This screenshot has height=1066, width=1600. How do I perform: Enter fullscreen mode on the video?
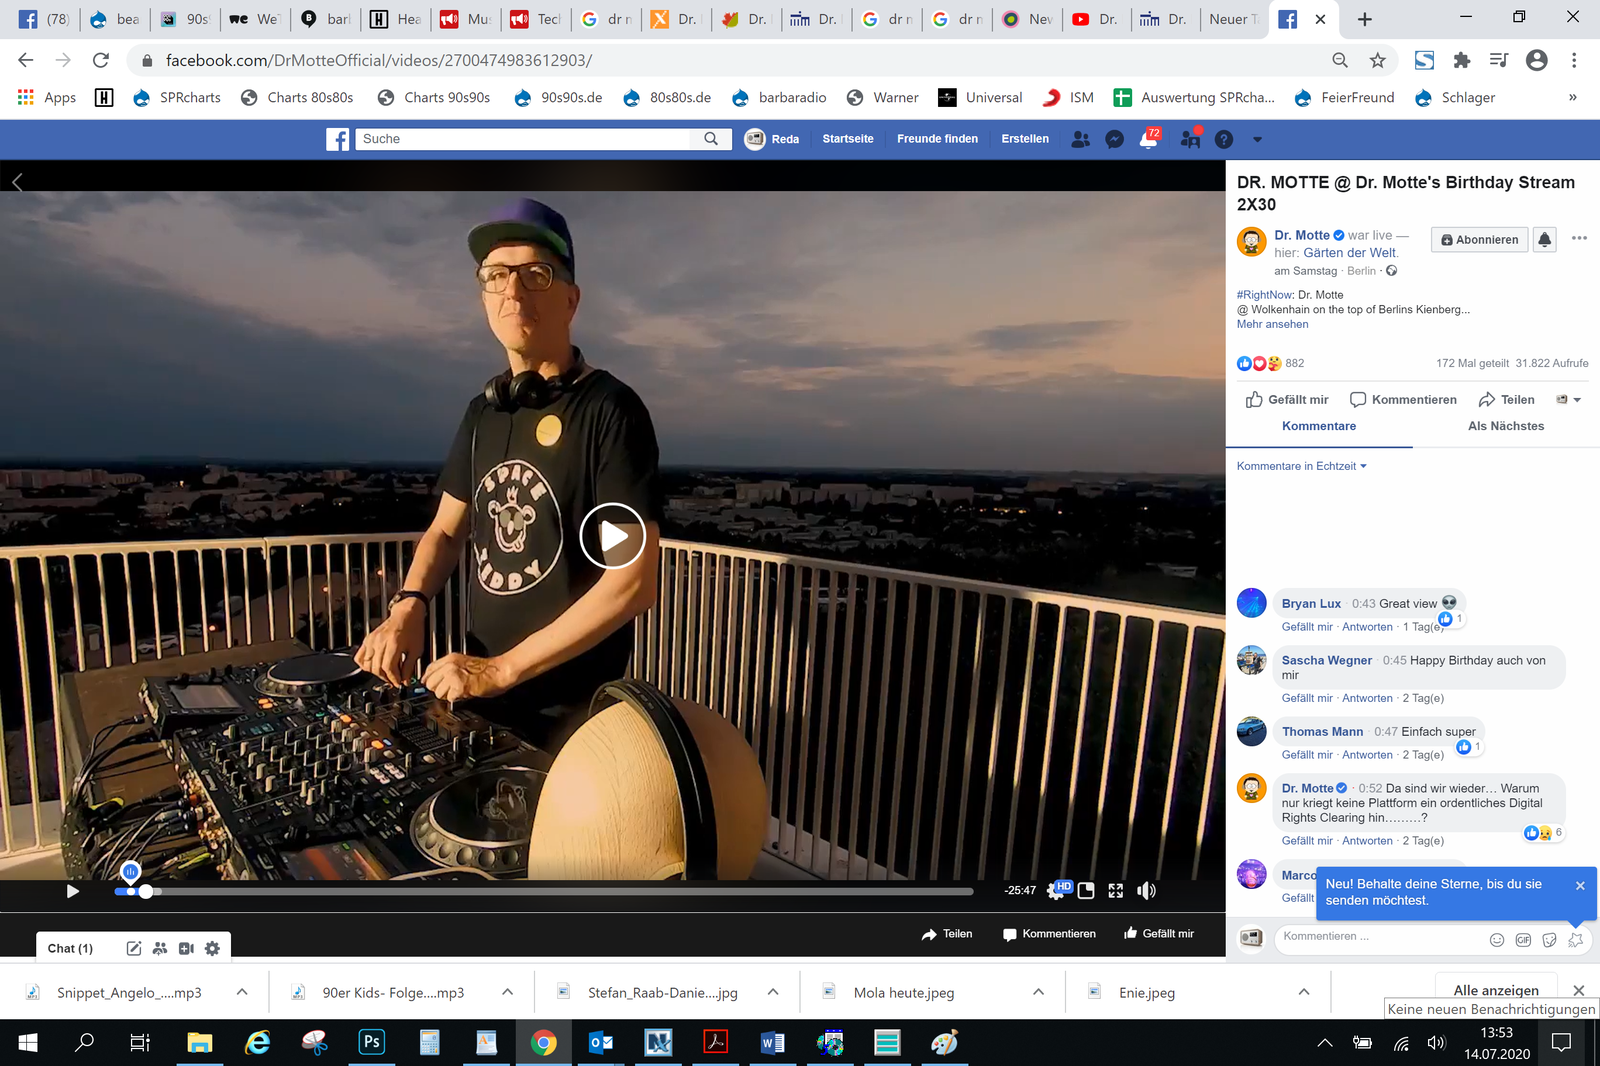1116,891
